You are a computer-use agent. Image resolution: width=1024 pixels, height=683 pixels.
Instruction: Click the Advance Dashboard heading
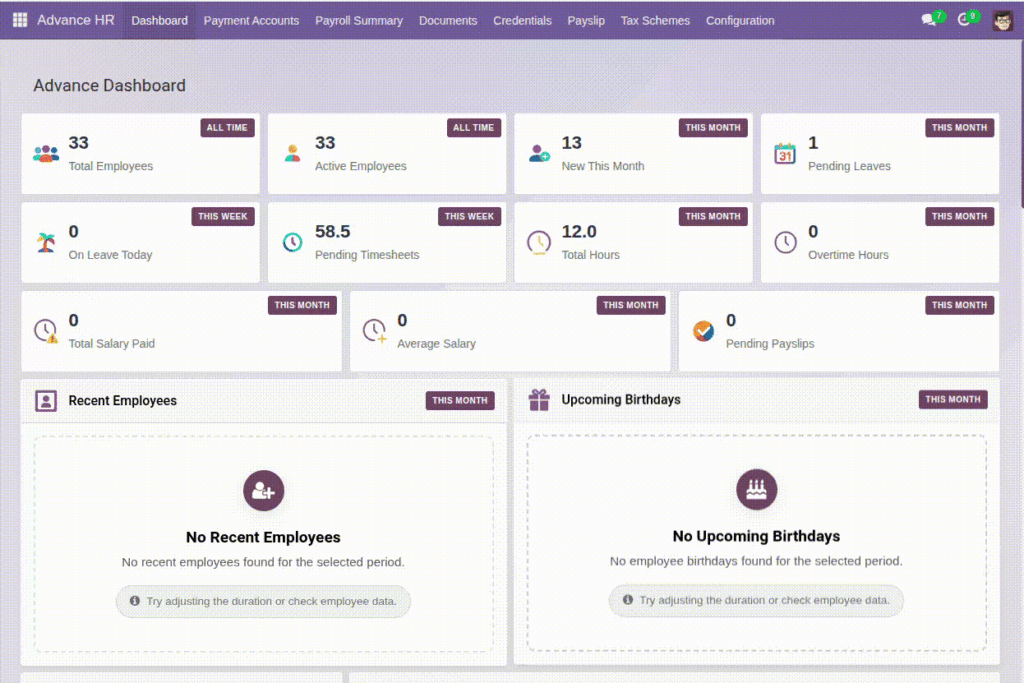(110, 86)
